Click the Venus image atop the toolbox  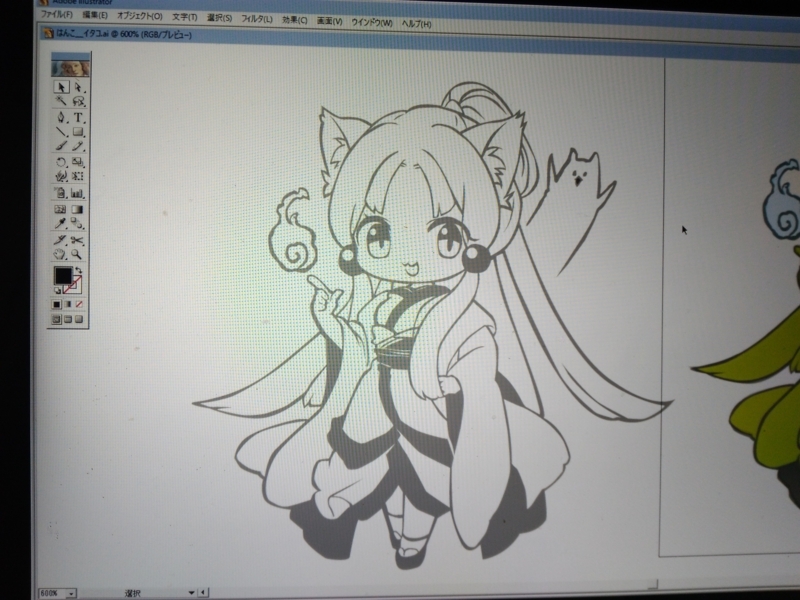[x=70, y=68]
